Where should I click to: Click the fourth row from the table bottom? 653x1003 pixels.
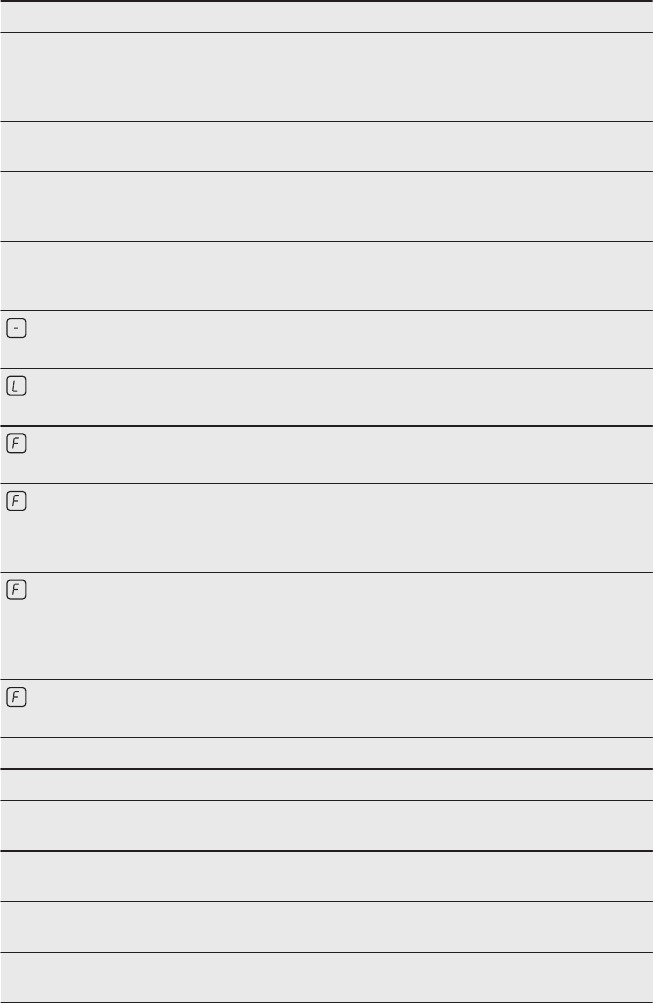pos(326,825)
